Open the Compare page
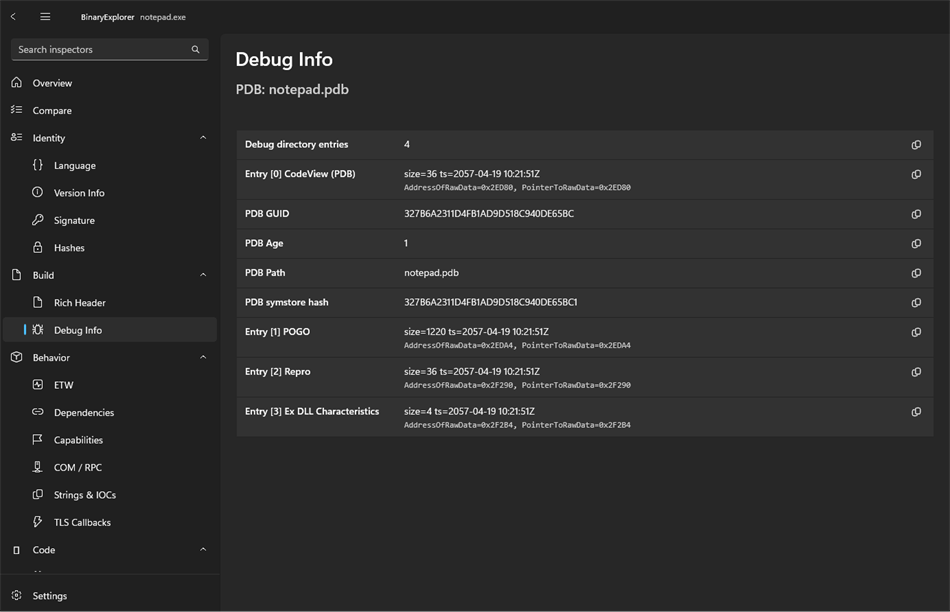Screen dimensions: 950x612 click(x=110, y=110)
